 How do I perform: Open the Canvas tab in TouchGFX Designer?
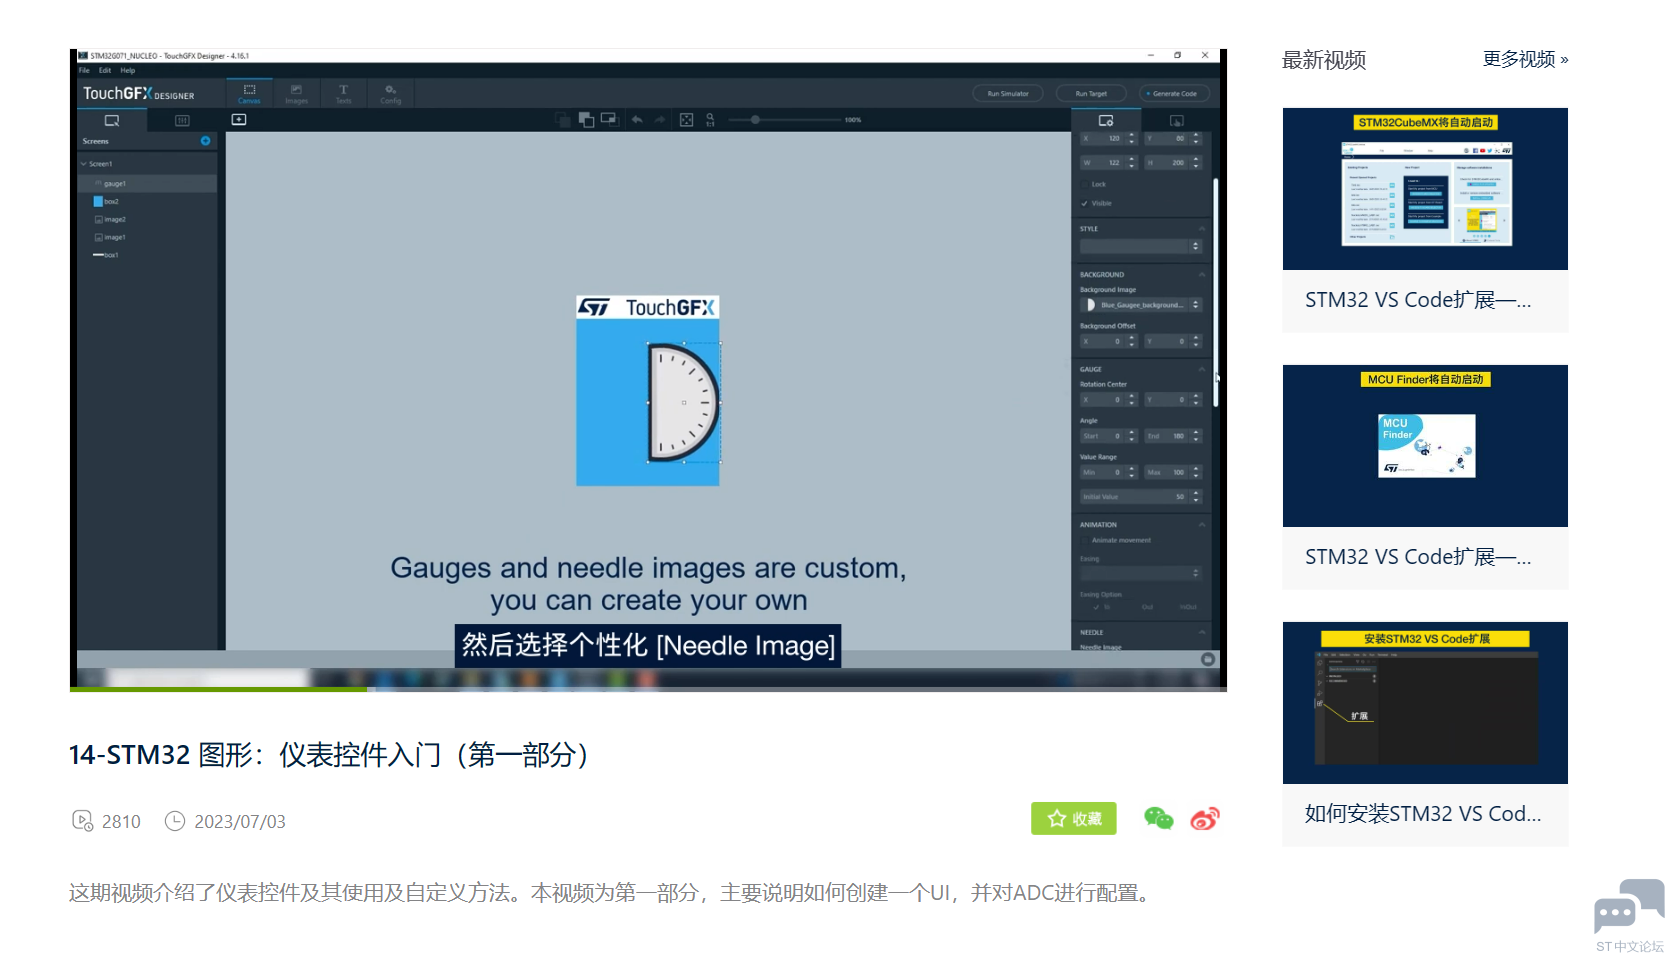(x=249, y=93)
